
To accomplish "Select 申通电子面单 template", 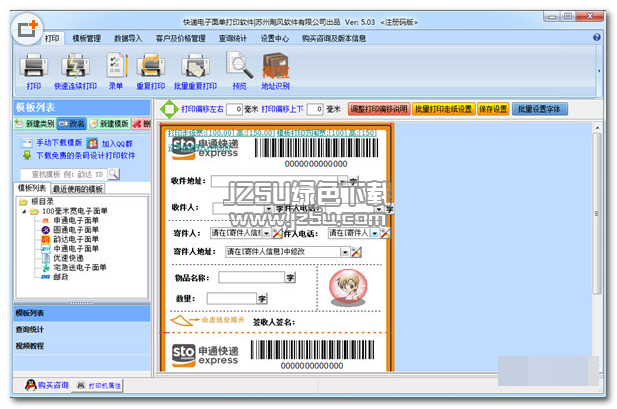I will pos(76,220).
